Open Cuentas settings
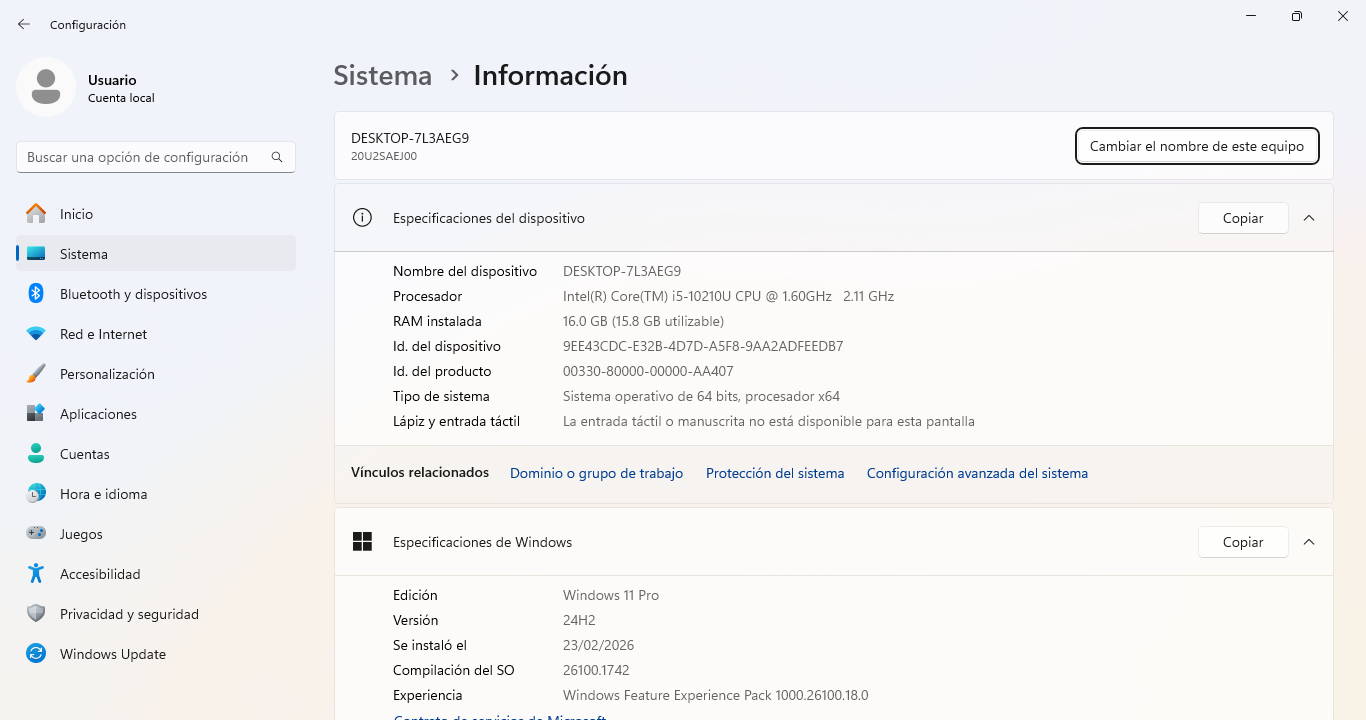This screenshot has height=720, width=1366. [156, 454]
